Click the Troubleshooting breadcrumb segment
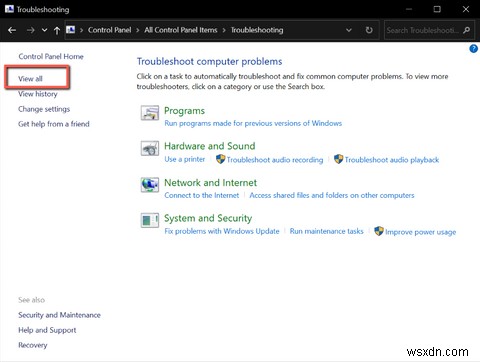 click(257, 30)
